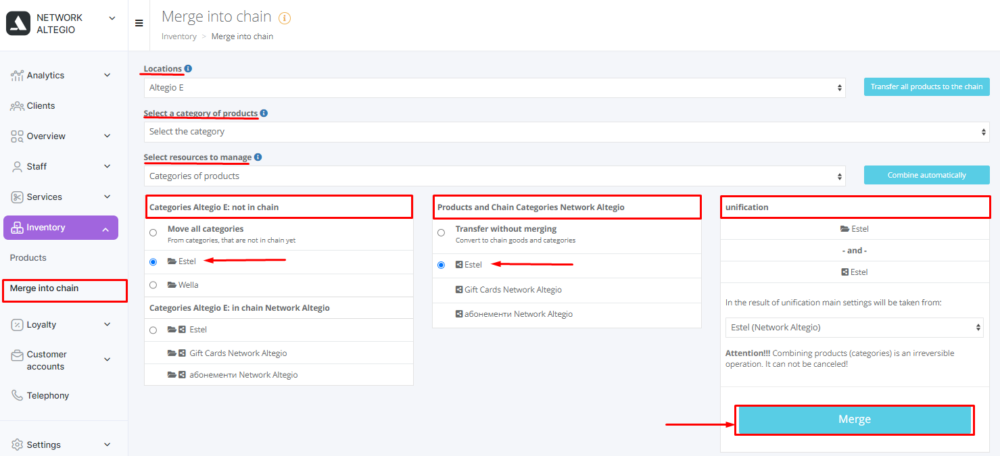Open the Locations dropdown showing Altegio E
The image size is (1000, 456).
pos(495,88)
